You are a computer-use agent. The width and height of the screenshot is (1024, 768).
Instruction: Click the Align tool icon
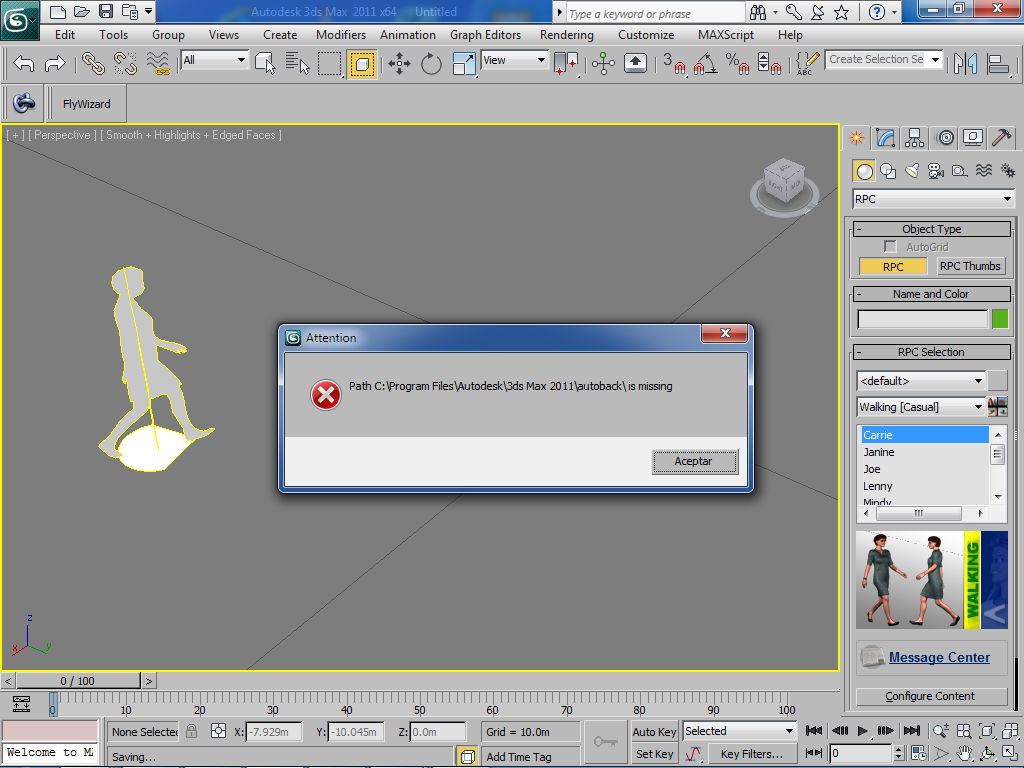[998, 64]
